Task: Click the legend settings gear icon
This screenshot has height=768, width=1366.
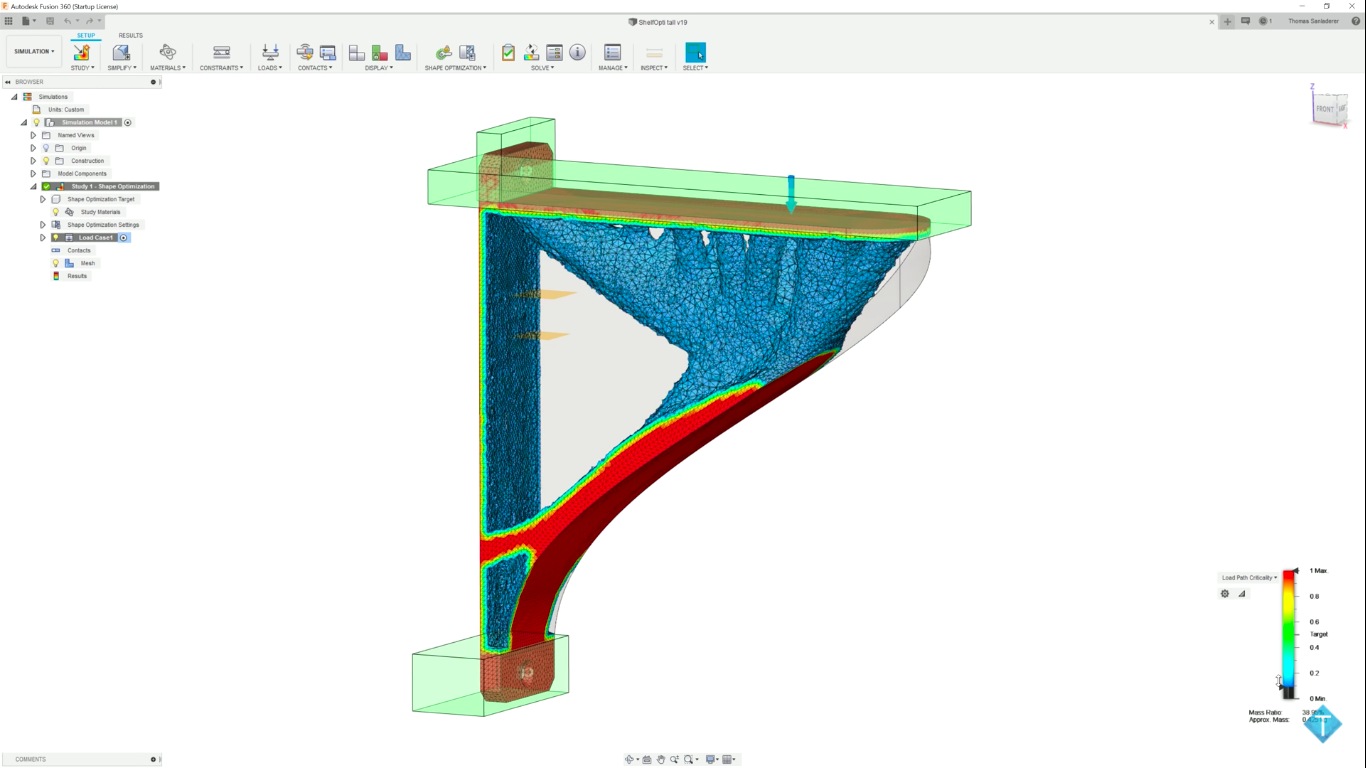Action: point(1225,594)
